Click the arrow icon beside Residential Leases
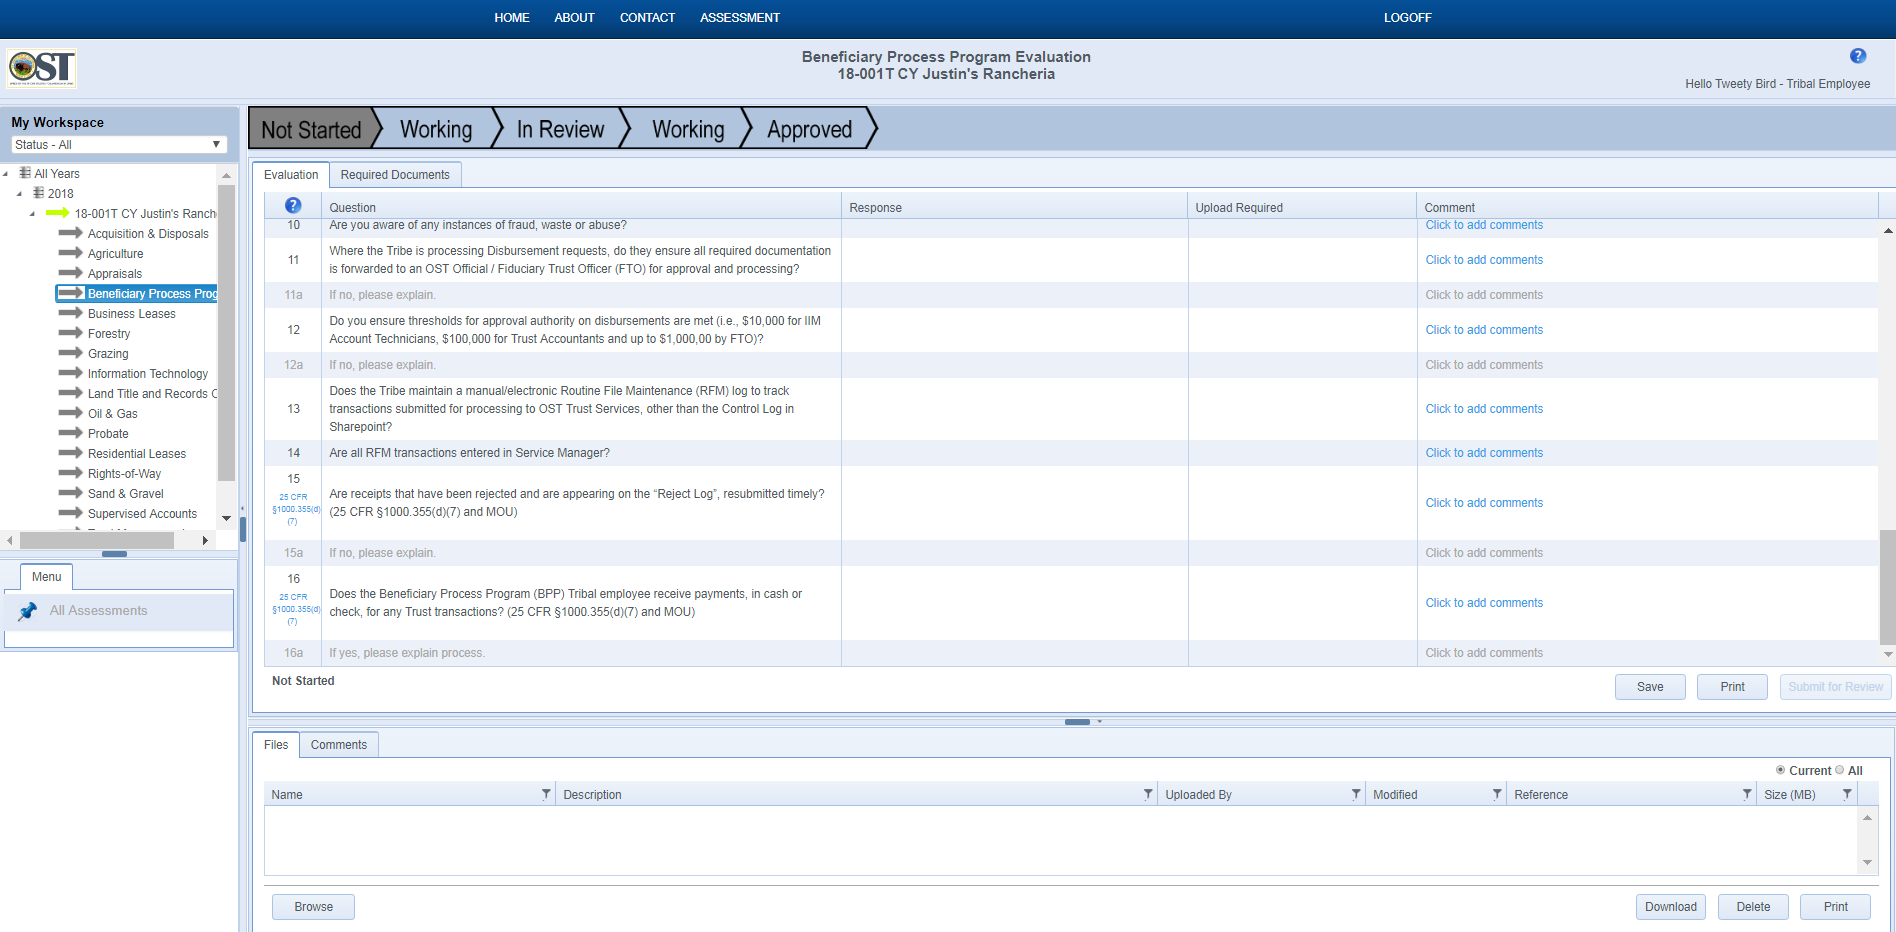 [71, 453]
